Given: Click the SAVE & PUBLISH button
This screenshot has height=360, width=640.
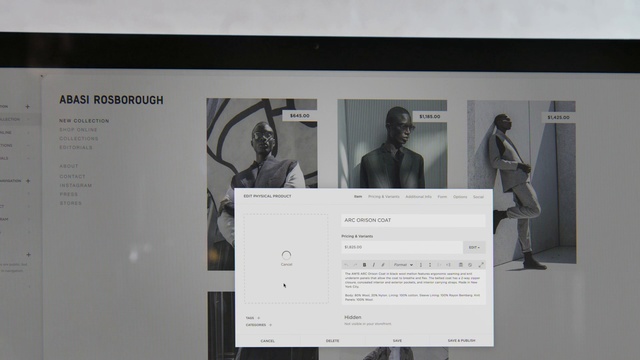Looking at the screenshot, I should pyautogui.click(x=462, y=341).
